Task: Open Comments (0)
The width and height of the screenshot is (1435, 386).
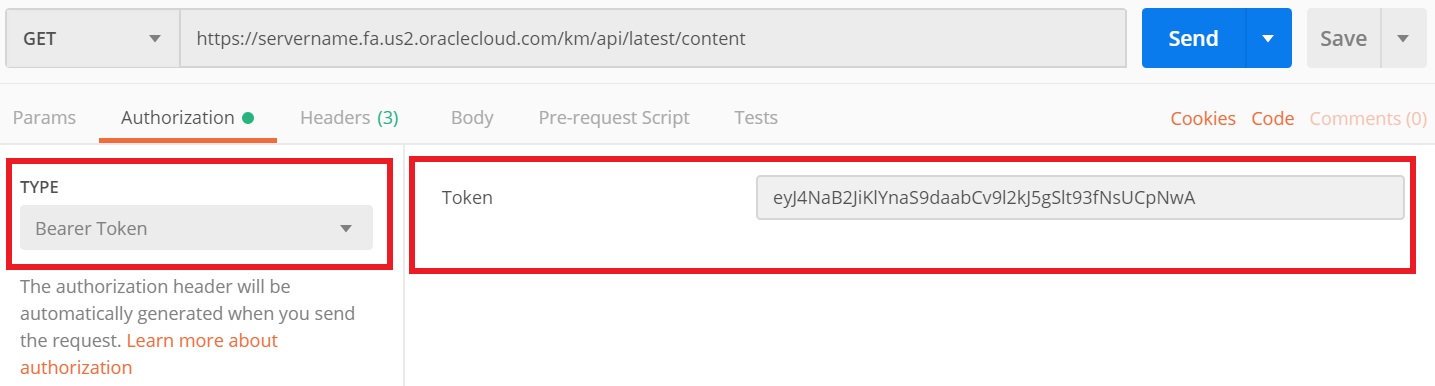Action: click(1368, 119)
